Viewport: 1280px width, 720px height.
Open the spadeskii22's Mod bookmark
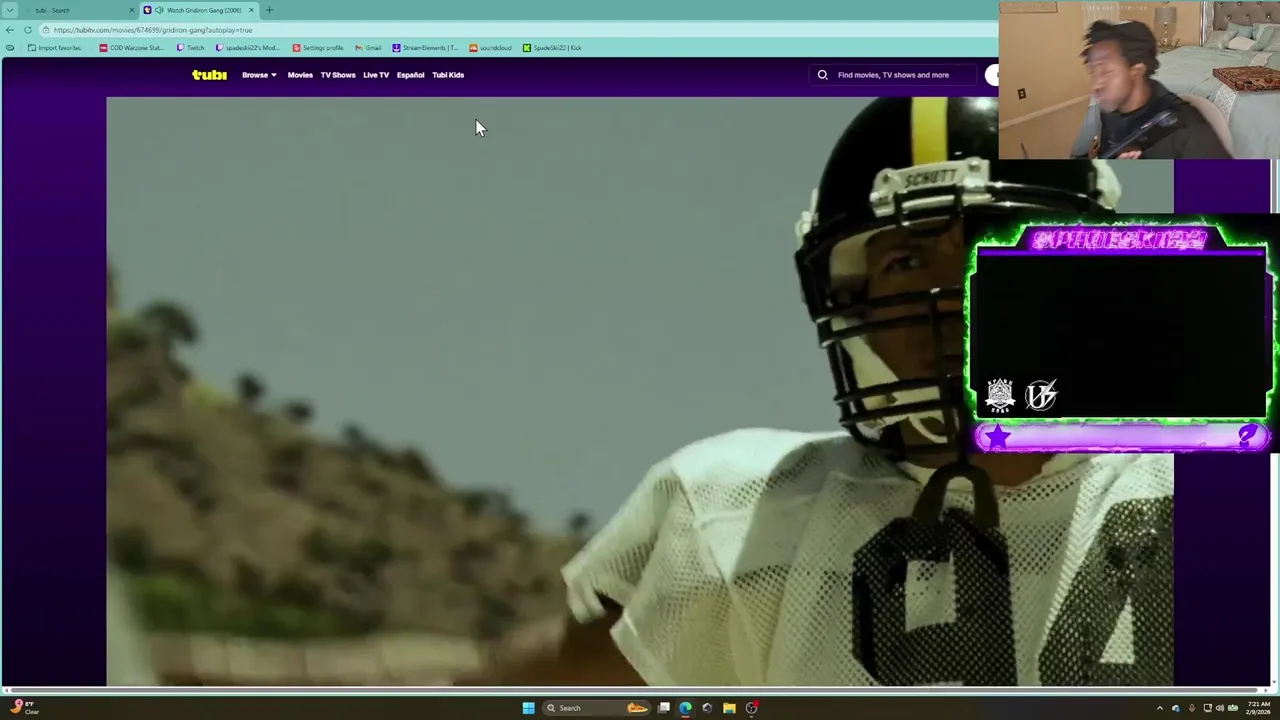pos(247,48)
